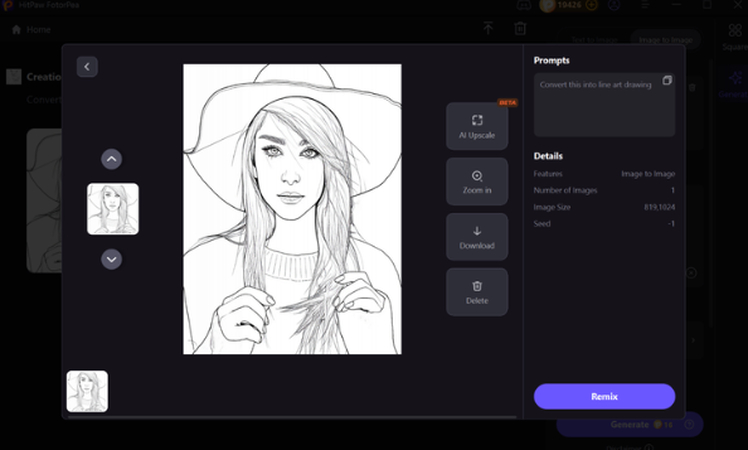Go back using the left arrow button
The width and height of the screenshot is (748, 450).
coord(87,67)
